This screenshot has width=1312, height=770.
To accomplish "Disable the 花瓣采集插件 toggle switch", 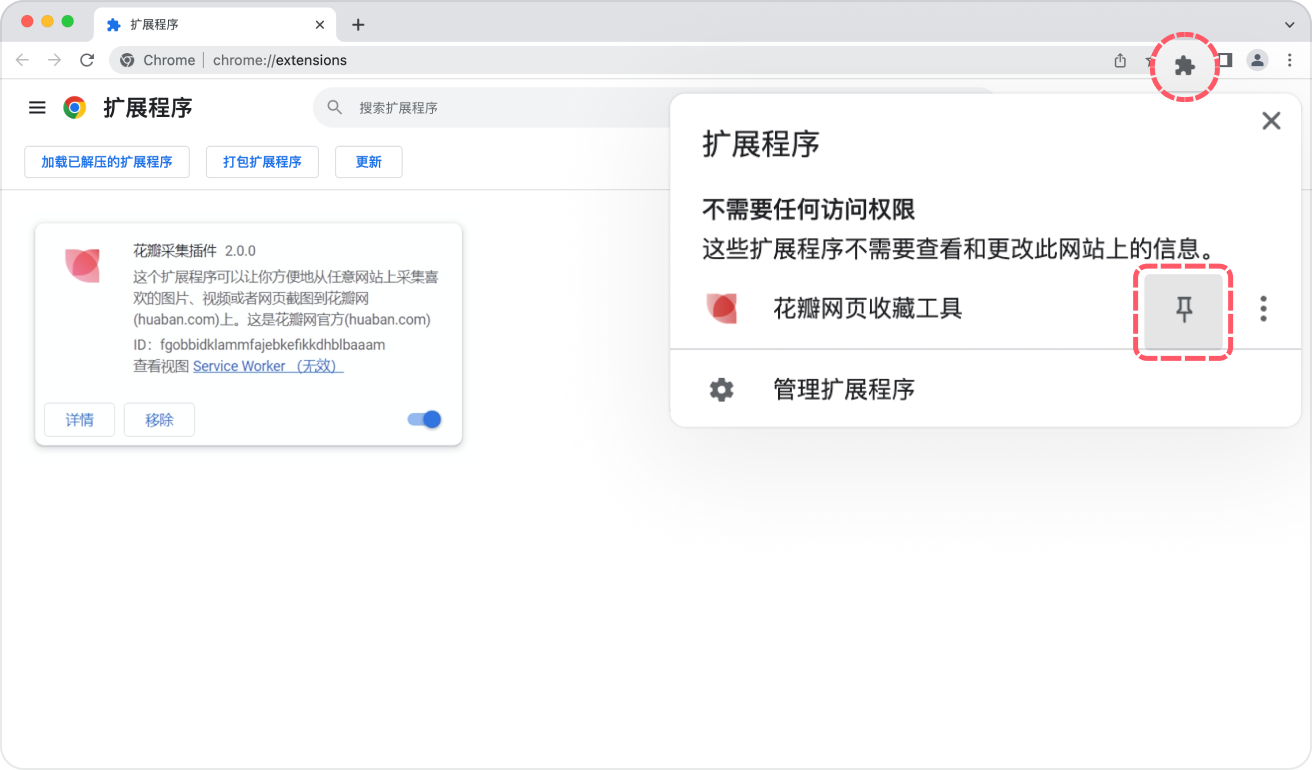I will tap(425, 420).
